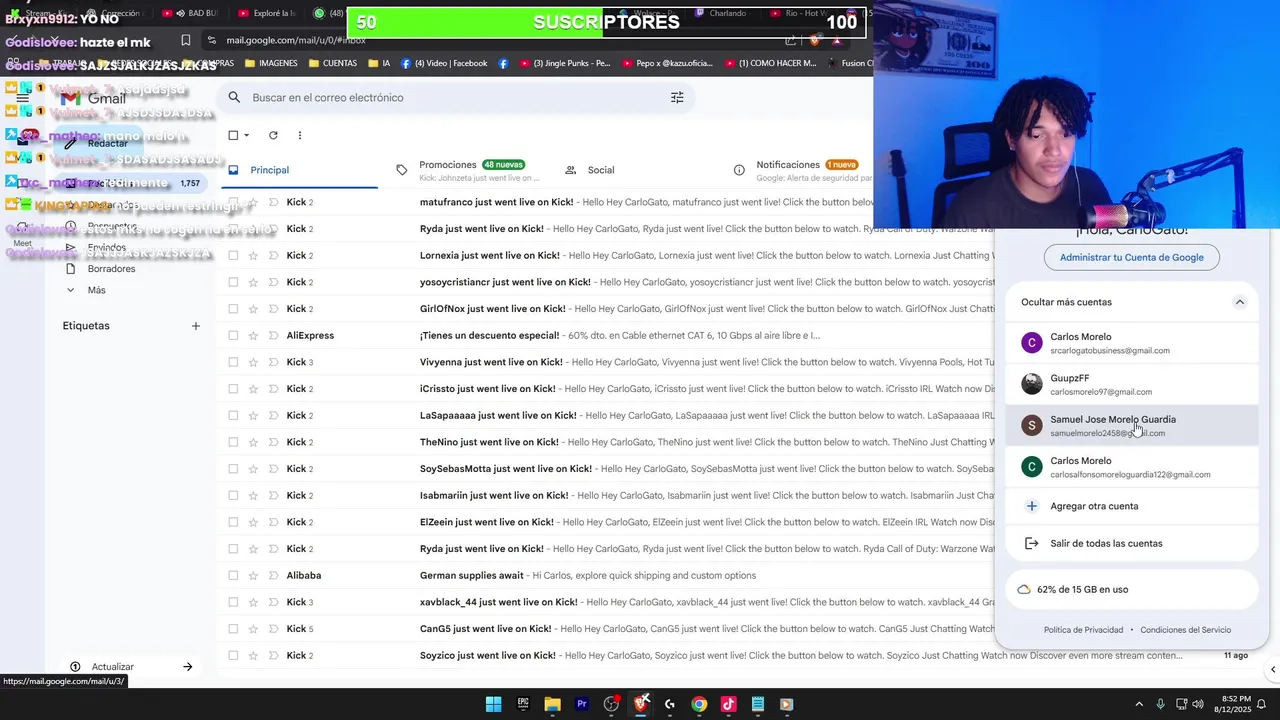Open the search options filter icon
The width and height of the screenshot is (1280, 720).
coord(677,97)
